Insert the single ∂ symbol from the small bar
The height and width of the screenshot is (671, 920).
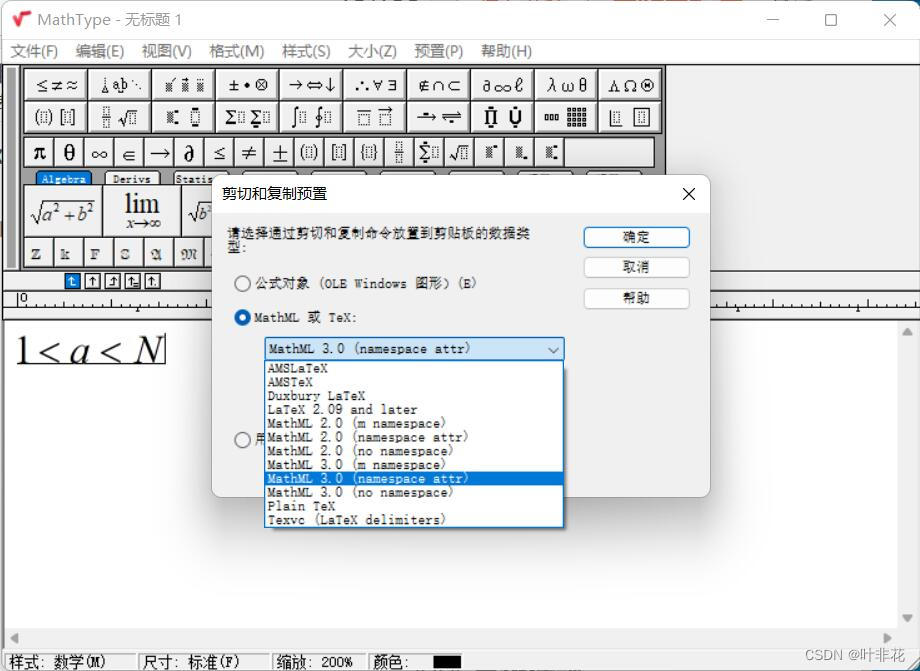(189, 153)
